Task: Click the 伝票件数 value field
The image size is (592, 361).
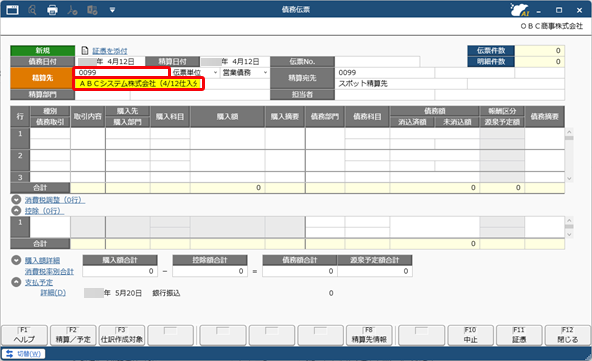Action: click(540, 51)
